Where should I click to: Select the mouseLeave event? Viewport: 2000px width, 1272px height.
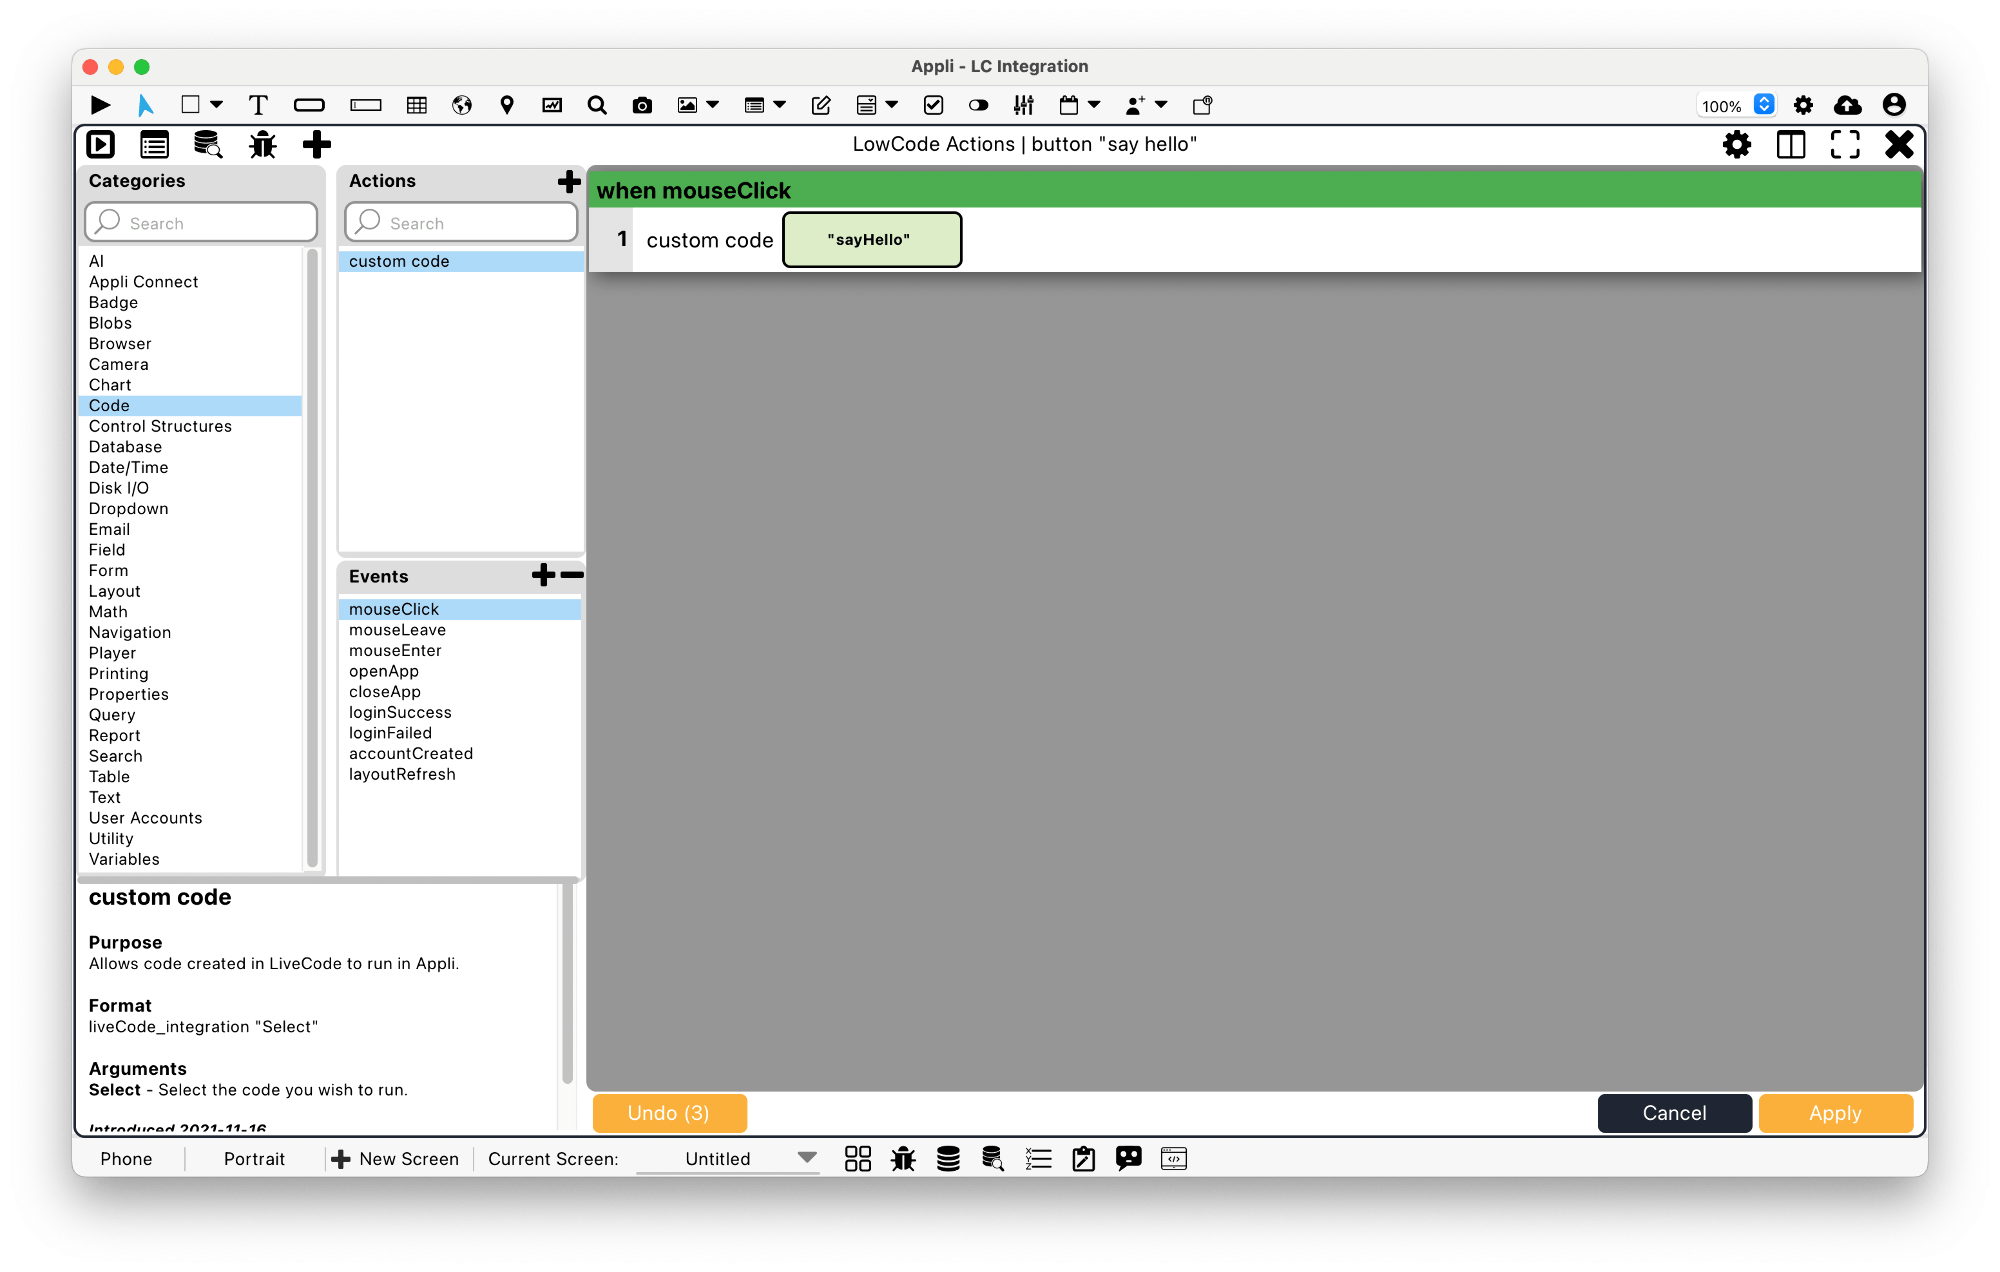tap(397, 630)
